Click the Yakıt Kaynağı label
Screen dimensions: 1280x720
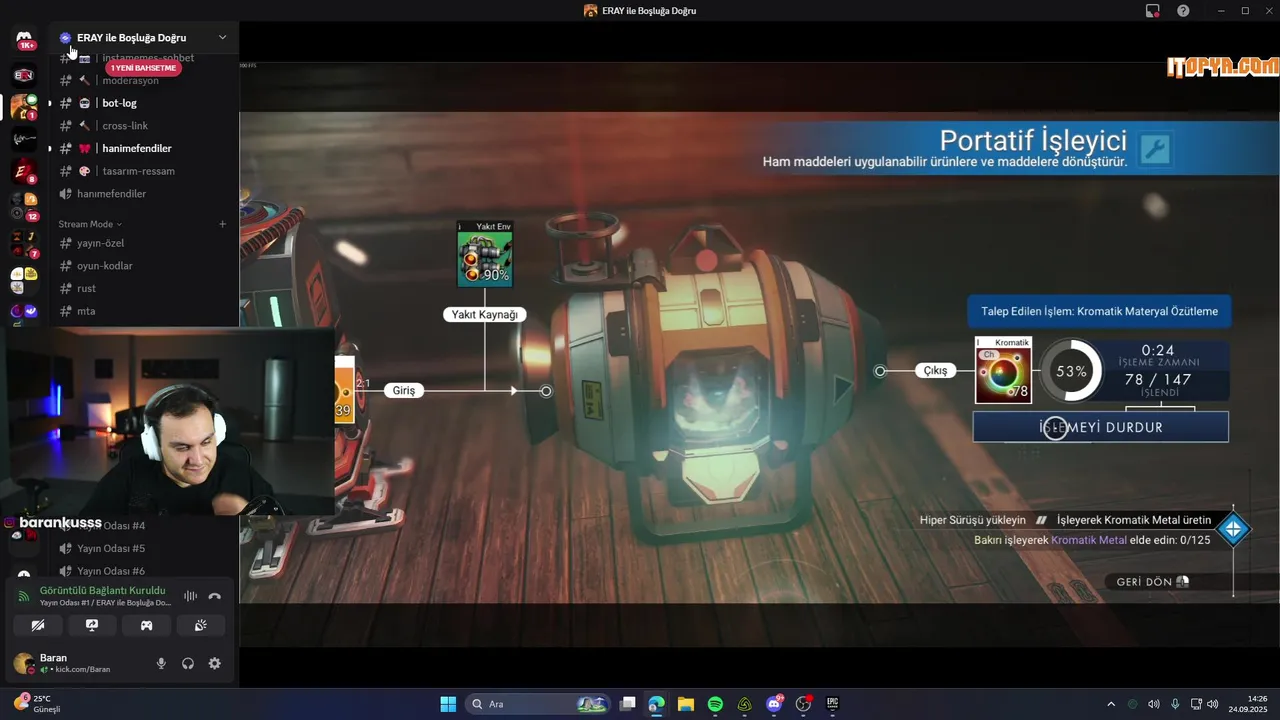tap(485, 314)
